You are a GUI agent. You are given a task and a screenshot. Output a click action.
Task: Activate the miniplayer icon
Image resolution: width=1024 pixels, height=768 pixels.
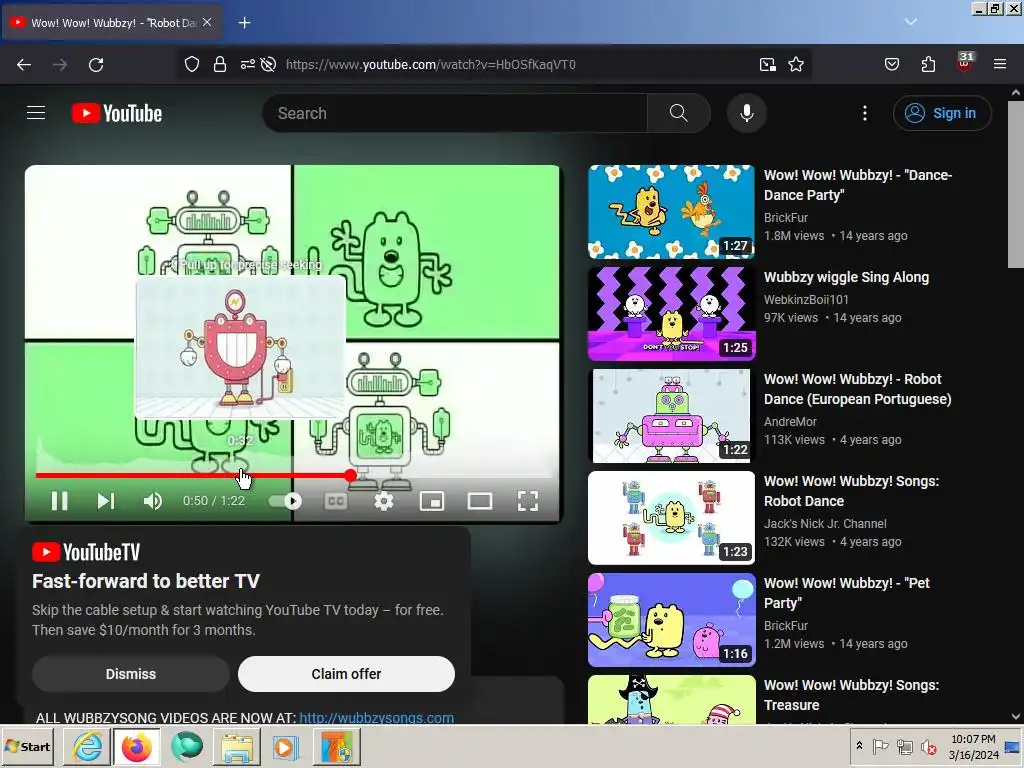(432, 501)
